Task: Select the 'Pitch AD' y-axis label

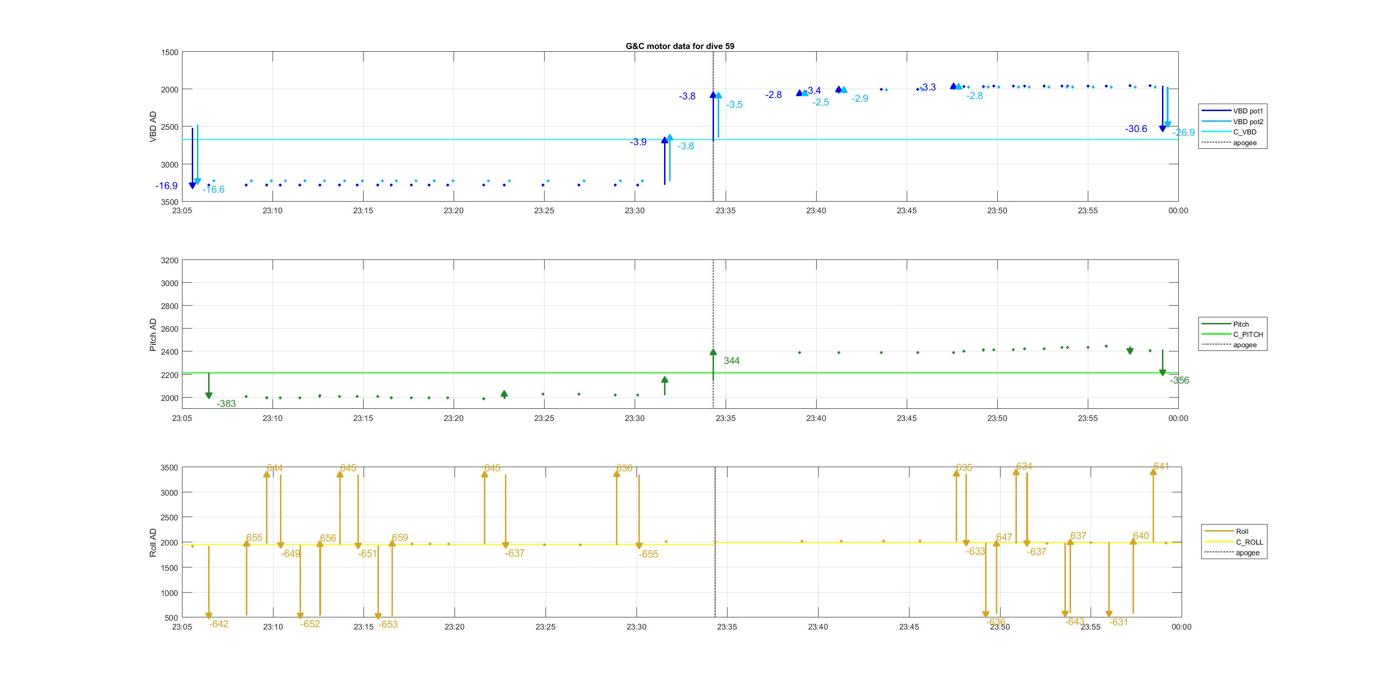Action: point(153,334)
